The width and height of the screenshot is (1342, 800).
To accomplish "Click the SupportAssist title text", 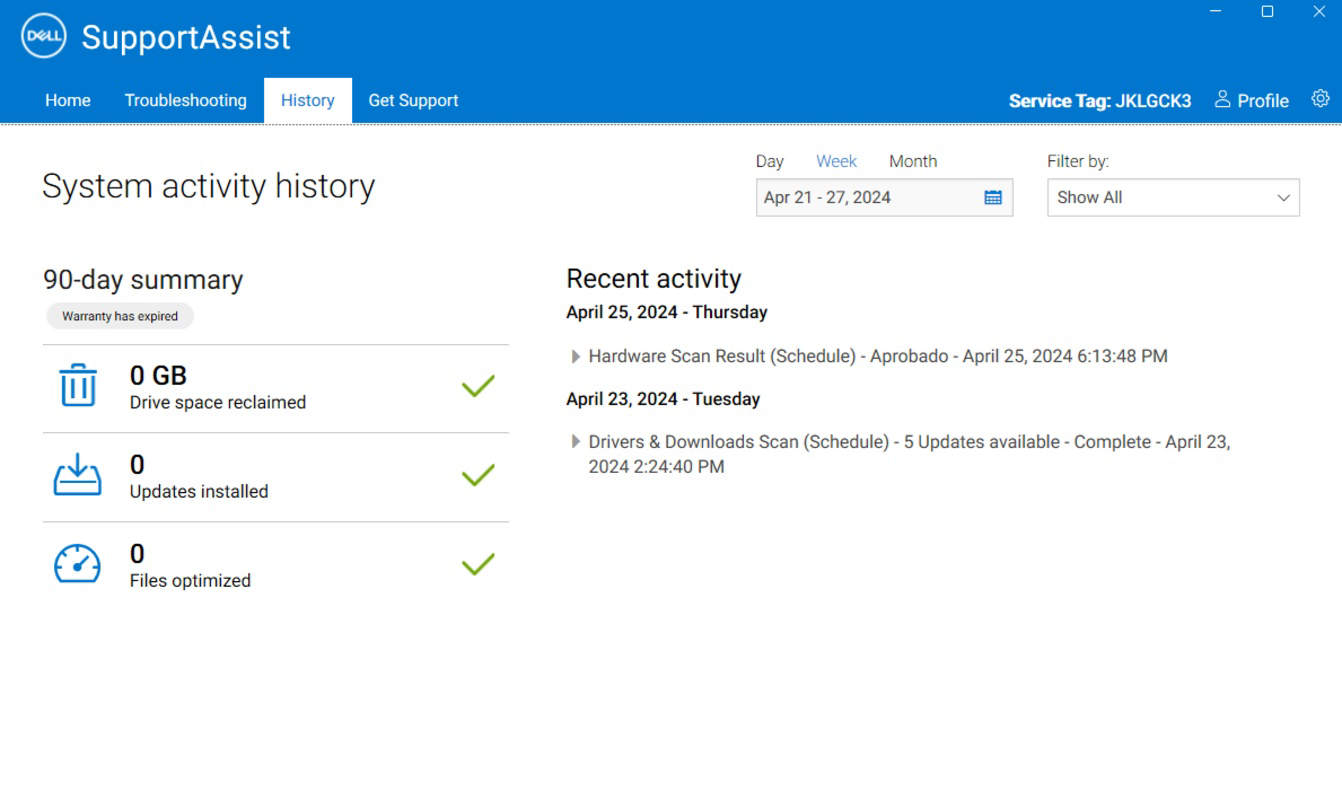I will 186,37.
